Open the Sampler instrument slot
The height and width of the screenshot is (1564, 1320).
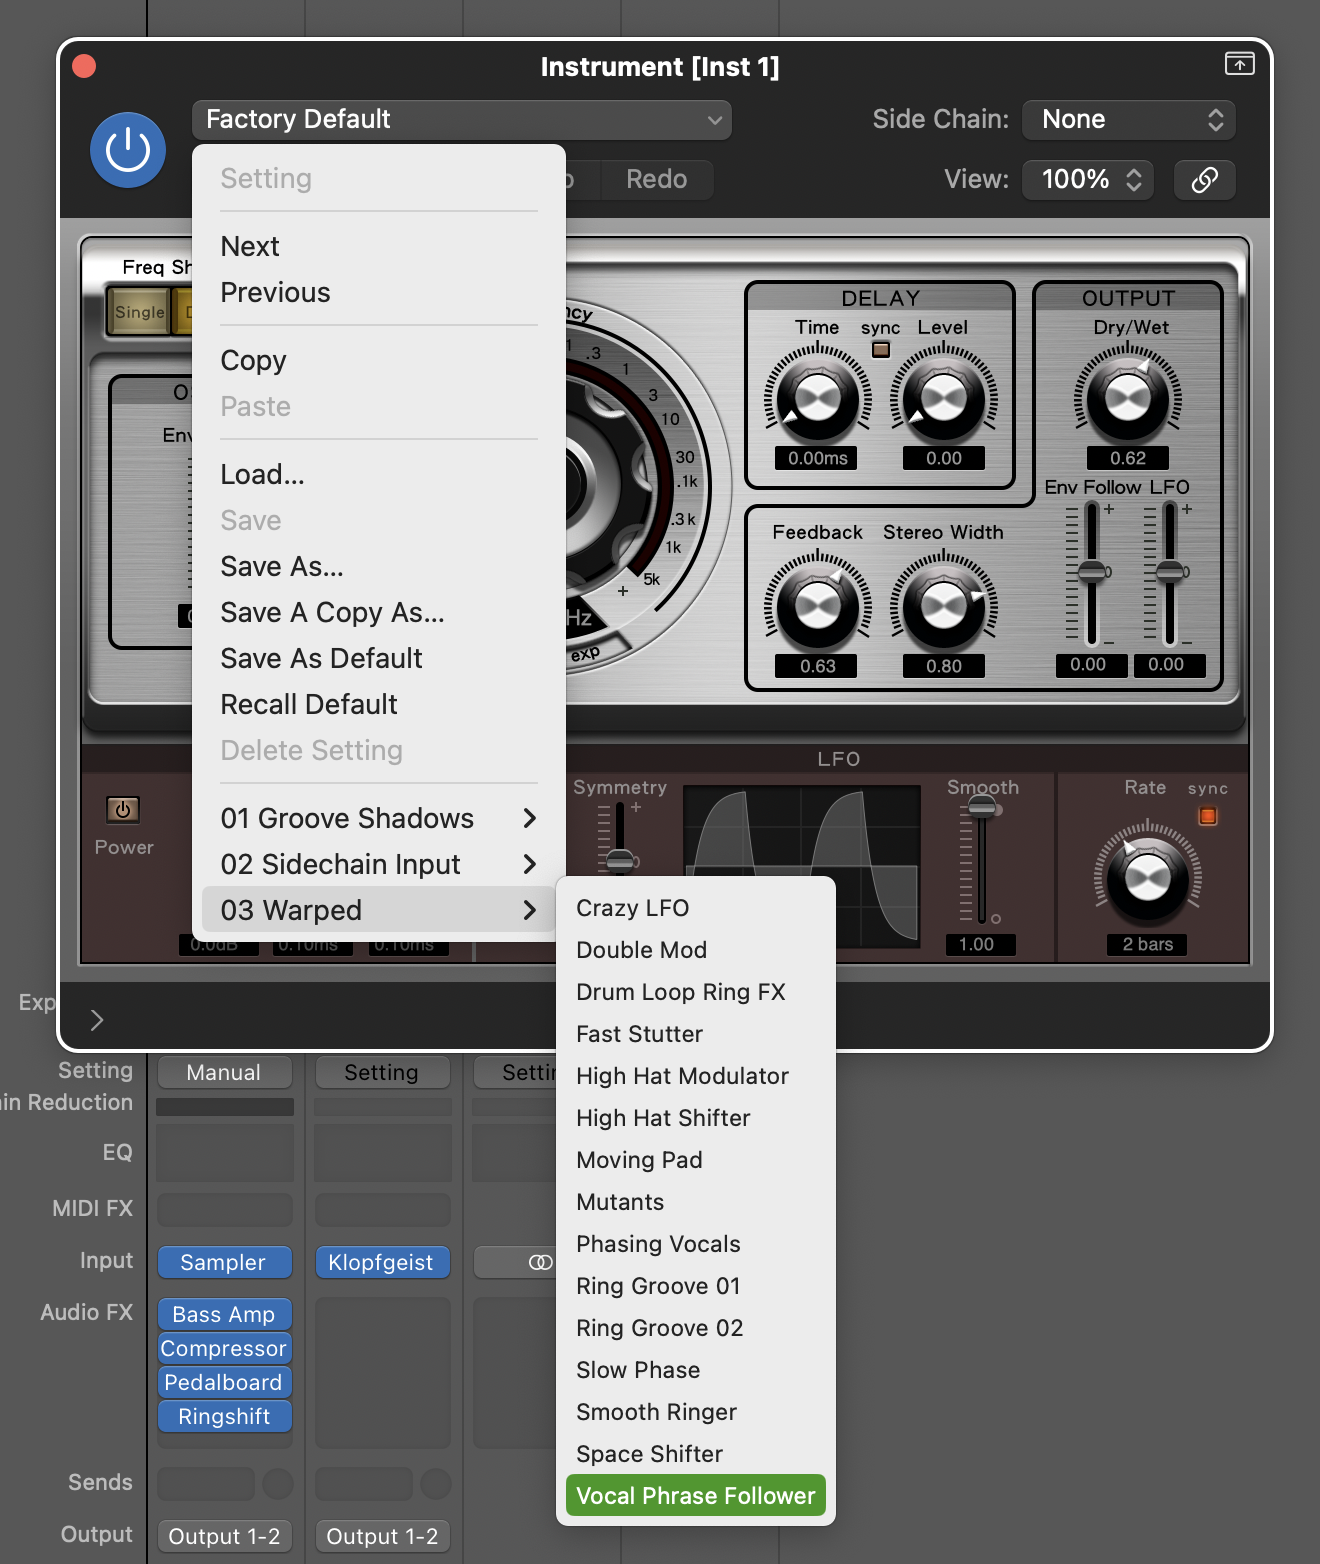tap(224, 1262)
